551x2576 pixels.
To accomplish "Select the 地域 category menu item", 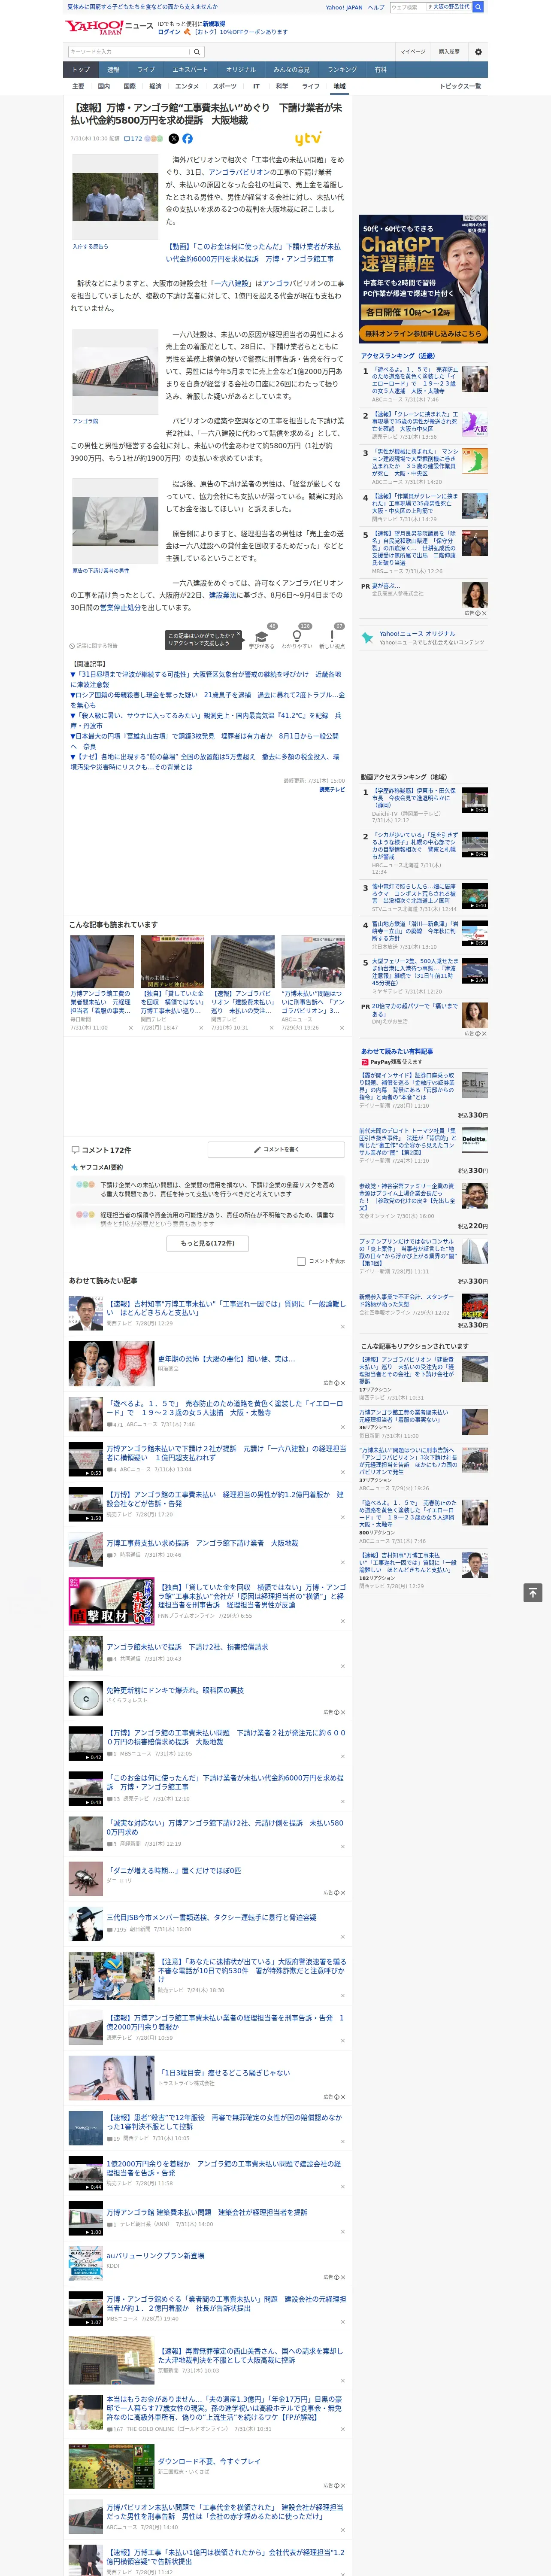I will 339,86.
